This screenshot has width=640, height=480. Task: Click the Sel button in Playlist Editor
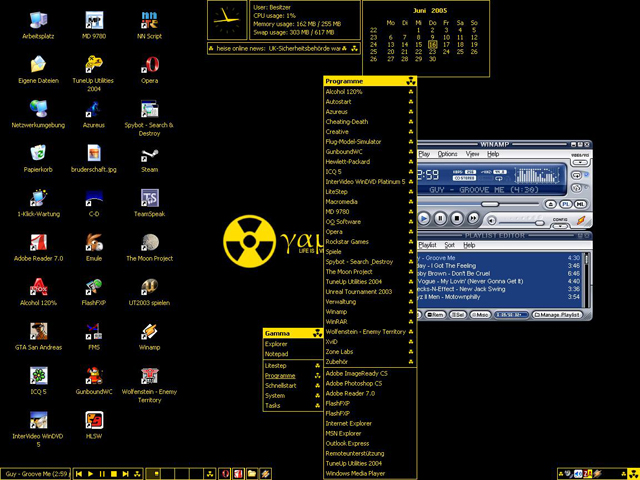[x=458, y=315]
